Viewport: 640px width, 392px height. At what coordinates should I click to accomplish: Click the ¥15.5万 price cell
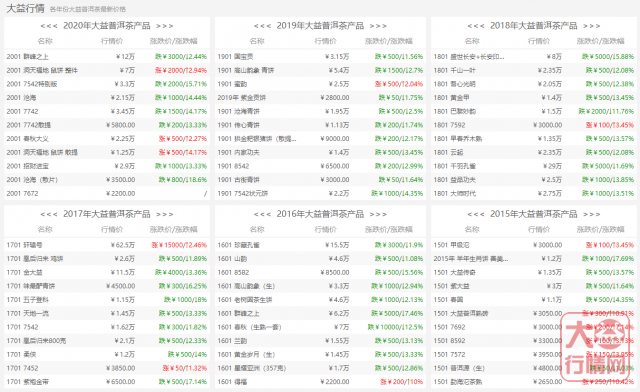click(x=337, y=245)
